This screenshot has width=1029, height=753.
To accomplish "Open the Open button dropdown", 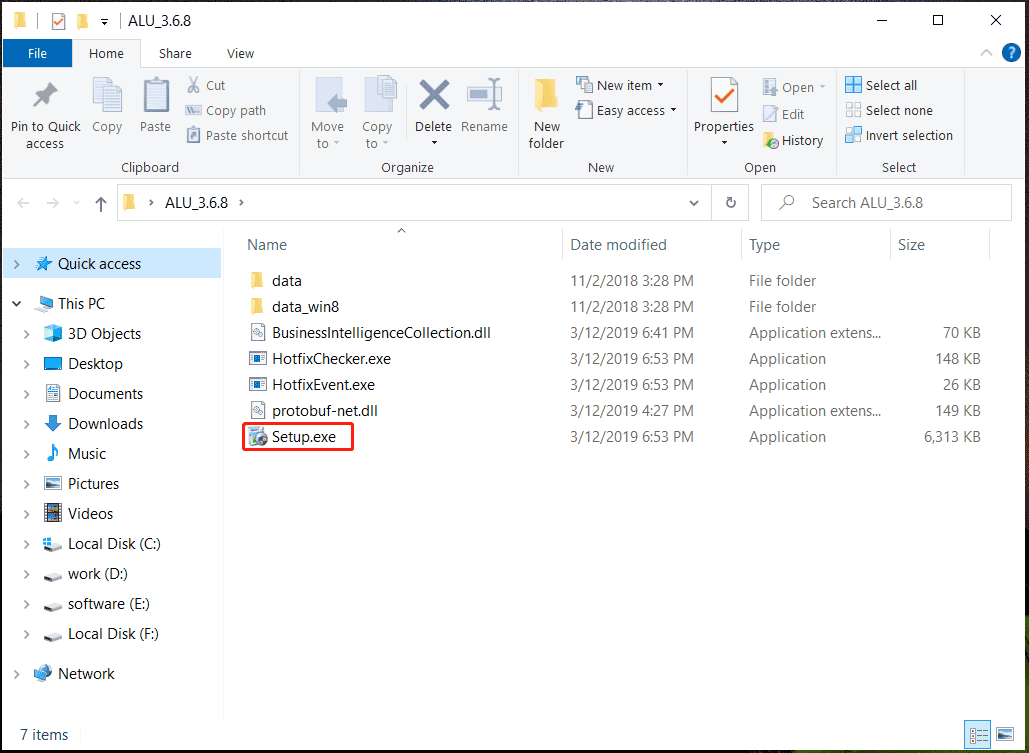I will tap(822, 87).
